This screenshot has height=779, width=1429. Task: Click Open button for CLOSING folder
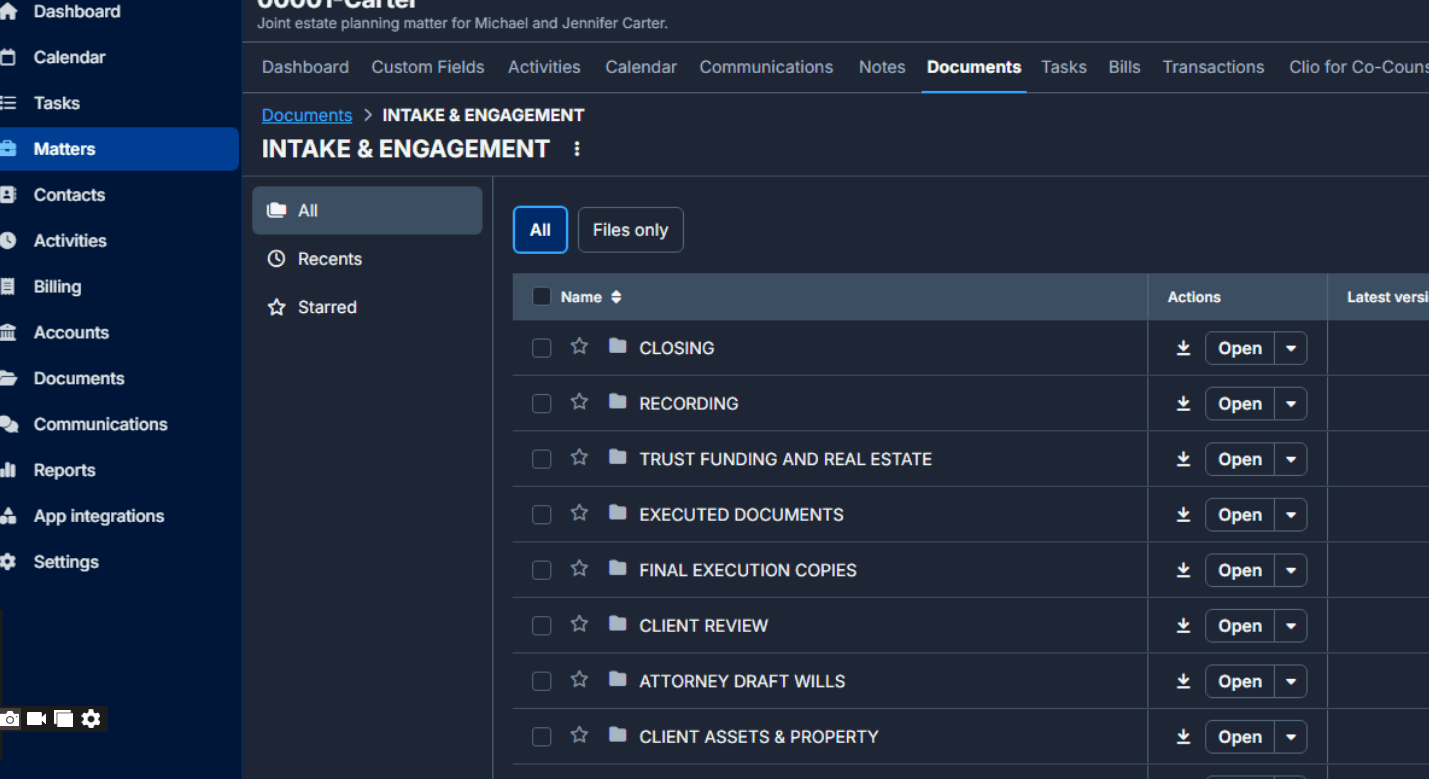[1240, 348]
